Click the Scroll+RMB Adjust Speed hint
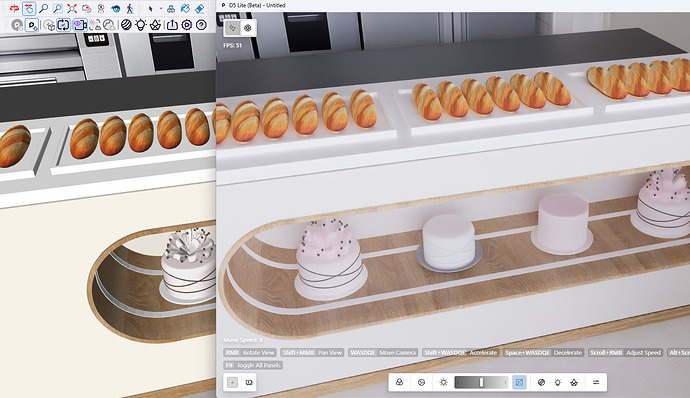Screen dimensions: 690x398 [x=625, y=353]
